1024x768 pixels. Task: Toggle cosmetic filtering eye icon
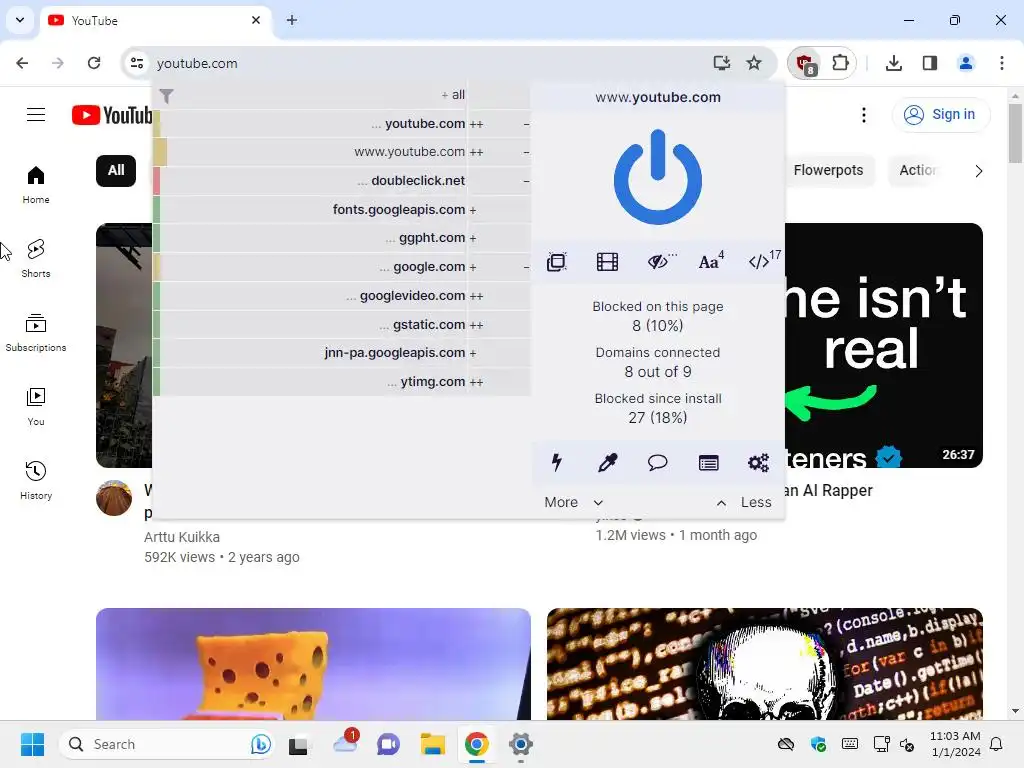pyautogui.click(x=658, y=262)
